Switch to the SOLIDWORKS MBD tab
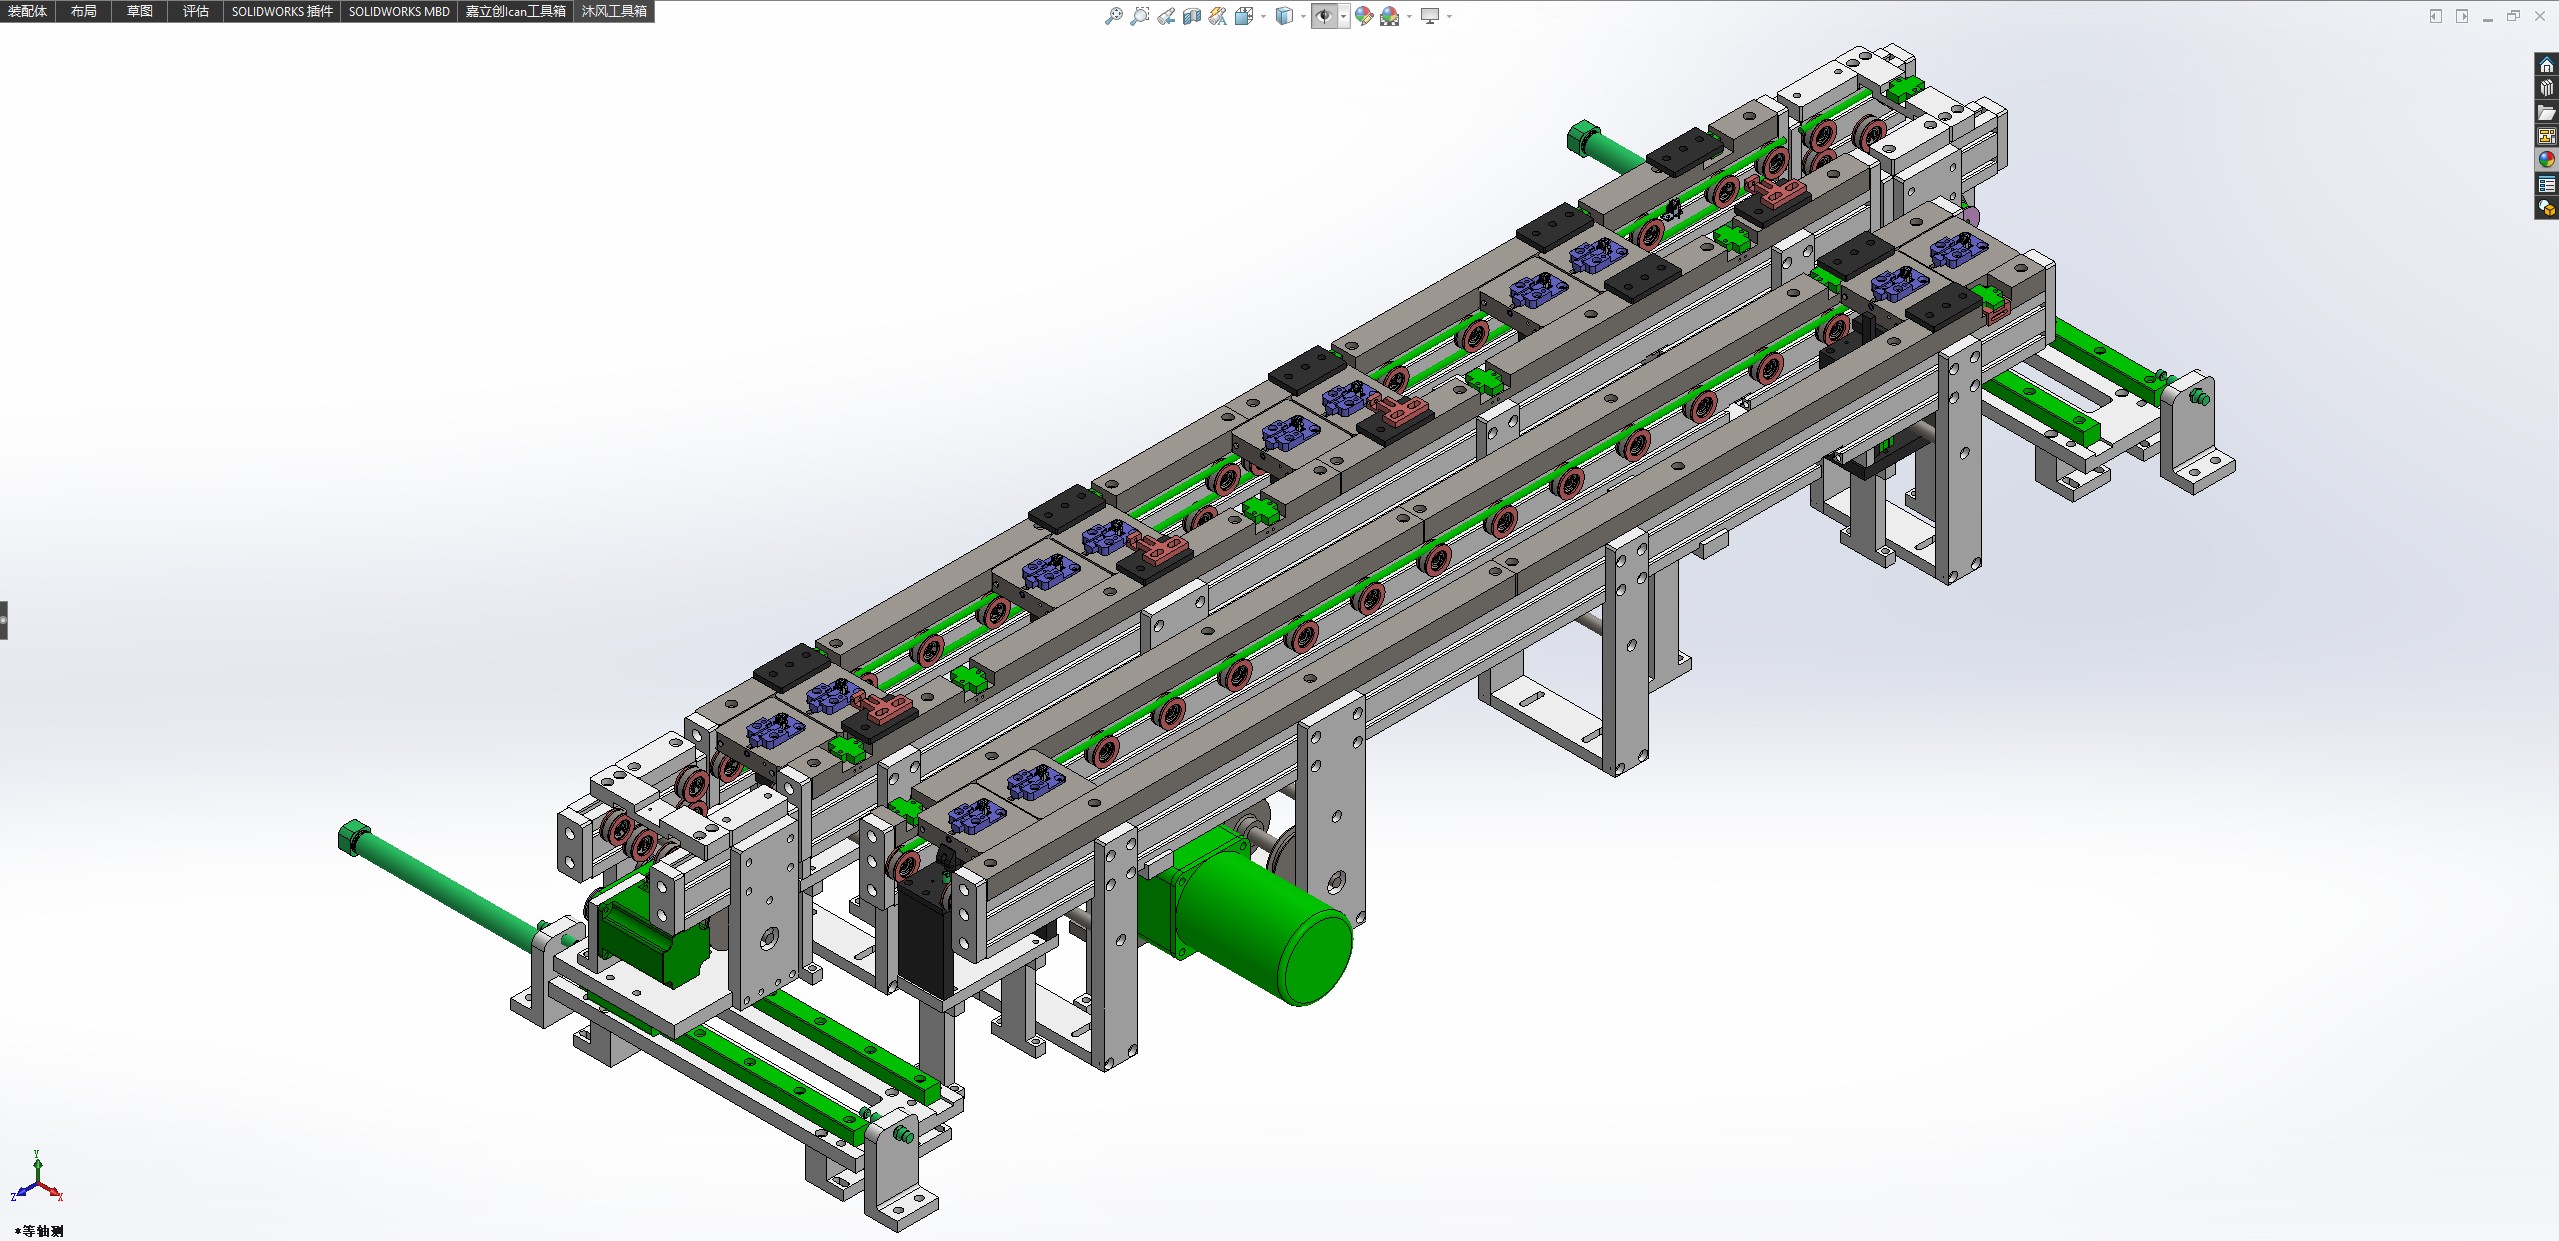Screen dimensions: 2559x1241 click(x=399, y=11)
